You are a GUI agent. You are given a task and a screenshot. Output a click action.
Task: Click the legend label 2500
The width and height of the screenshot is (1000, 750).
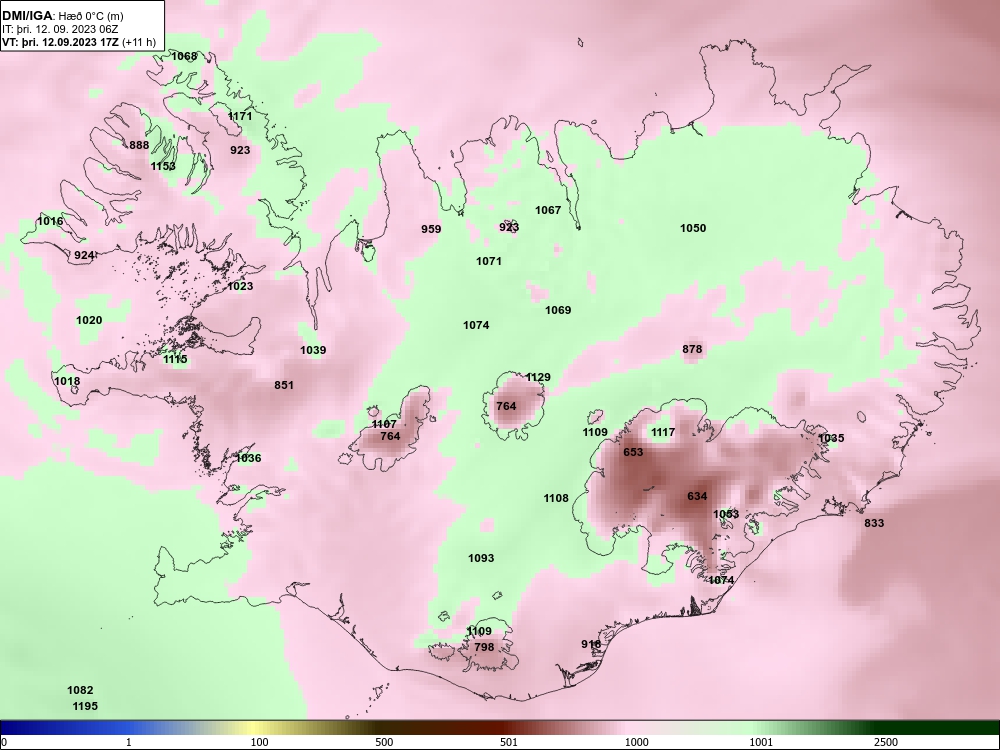pos(886,742)
